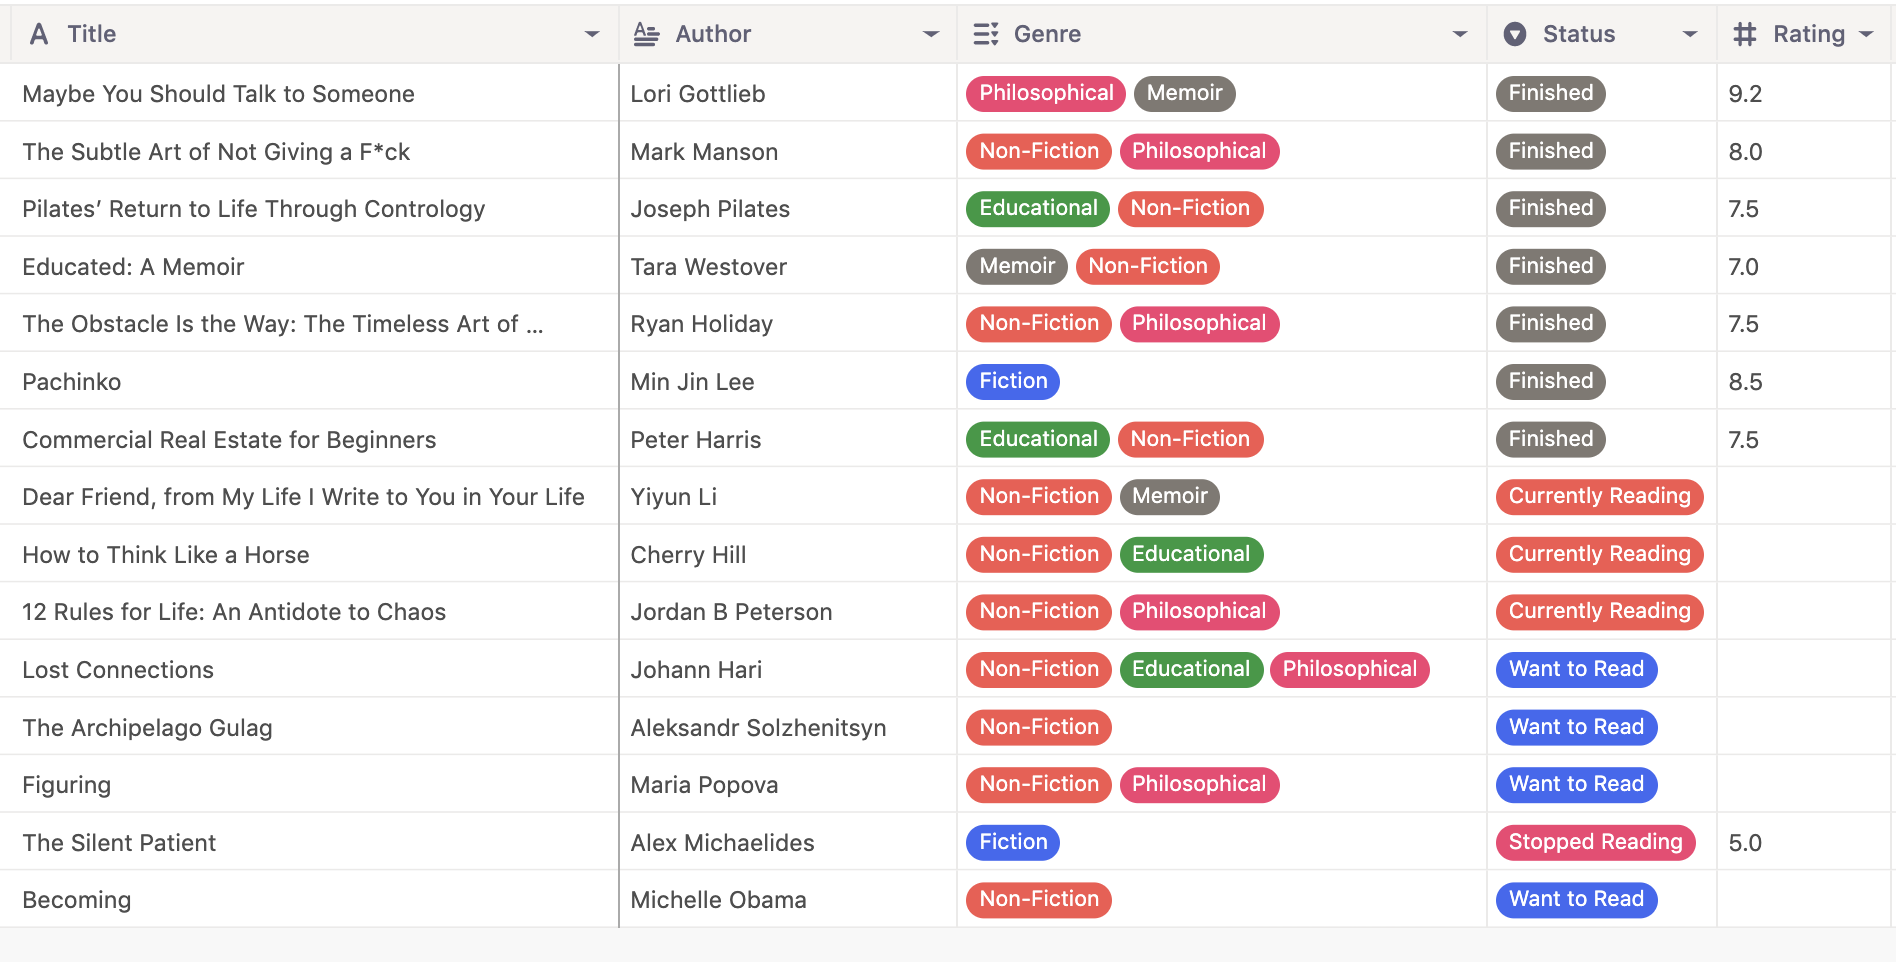Image resolution: width=1896 pixels, height=962 pixels.
Task: Click Want to Read status in the Figuring row
Action: [1577, 784]
